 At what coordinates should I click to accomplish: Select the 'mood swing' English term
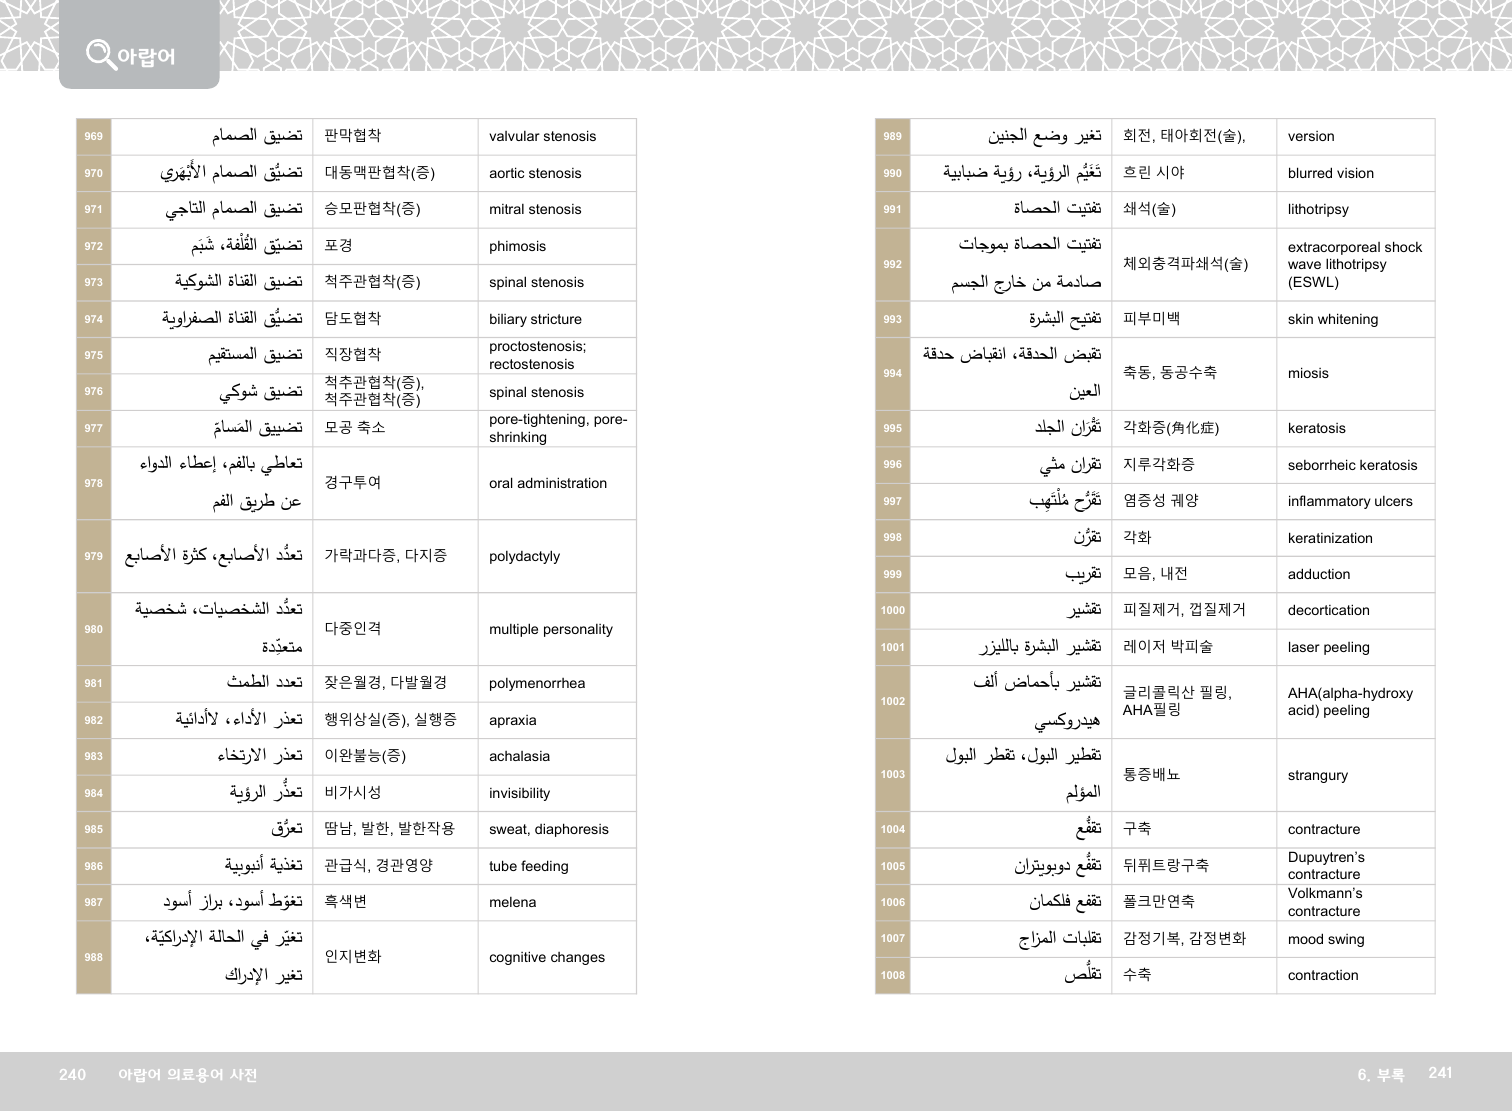[1325, 939]
